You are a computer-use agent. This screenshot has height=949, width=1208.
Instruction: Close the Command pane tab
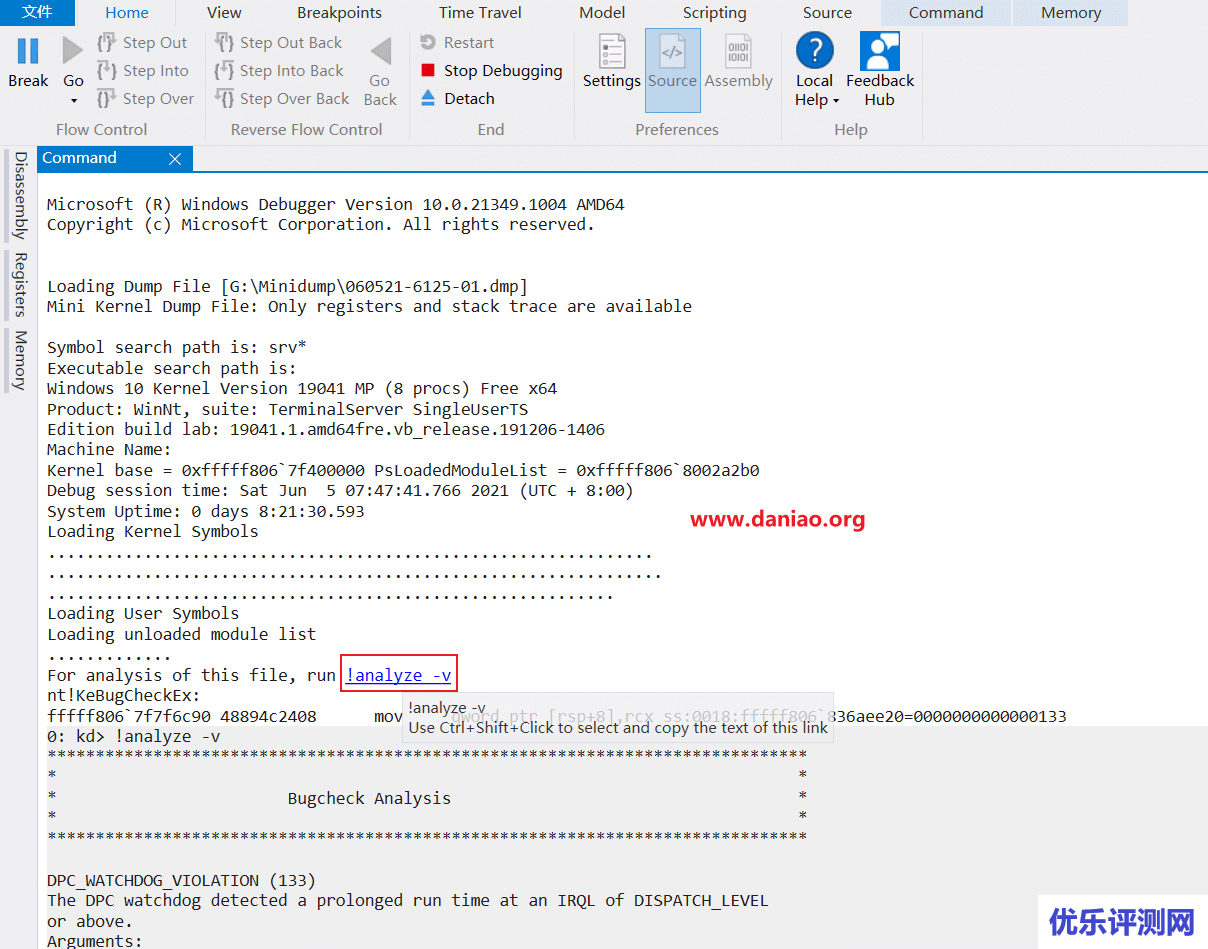175,158
